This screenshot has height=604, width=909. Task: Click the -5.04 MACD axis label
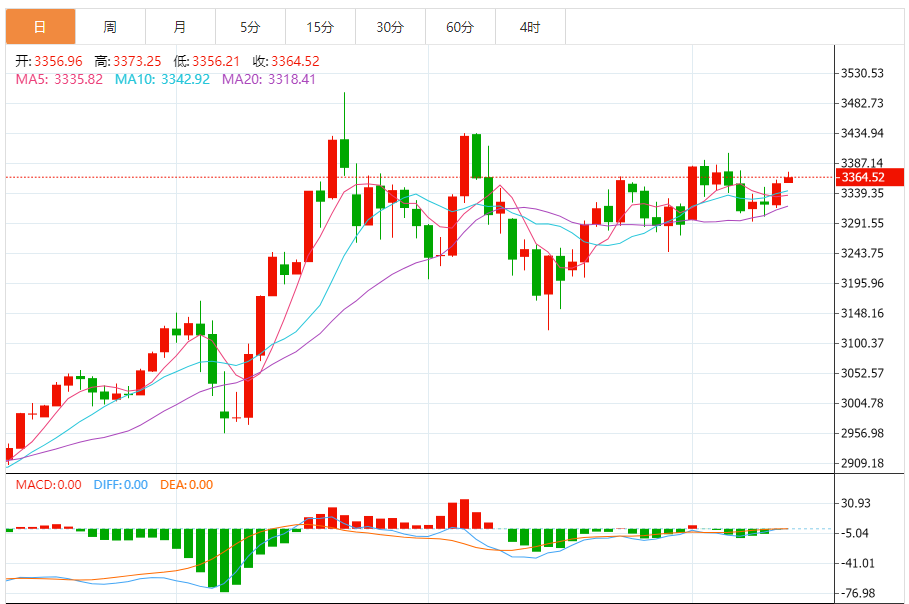pyautogui.click(x=855, y=533)
